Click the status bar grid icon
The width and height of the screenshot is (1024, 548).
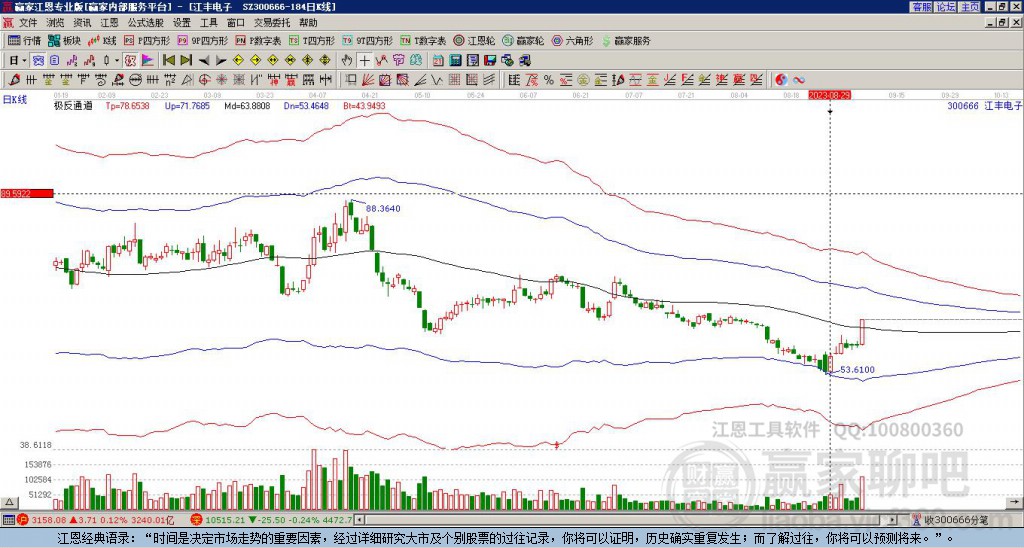pyautogui.click(x=8, y=520)
